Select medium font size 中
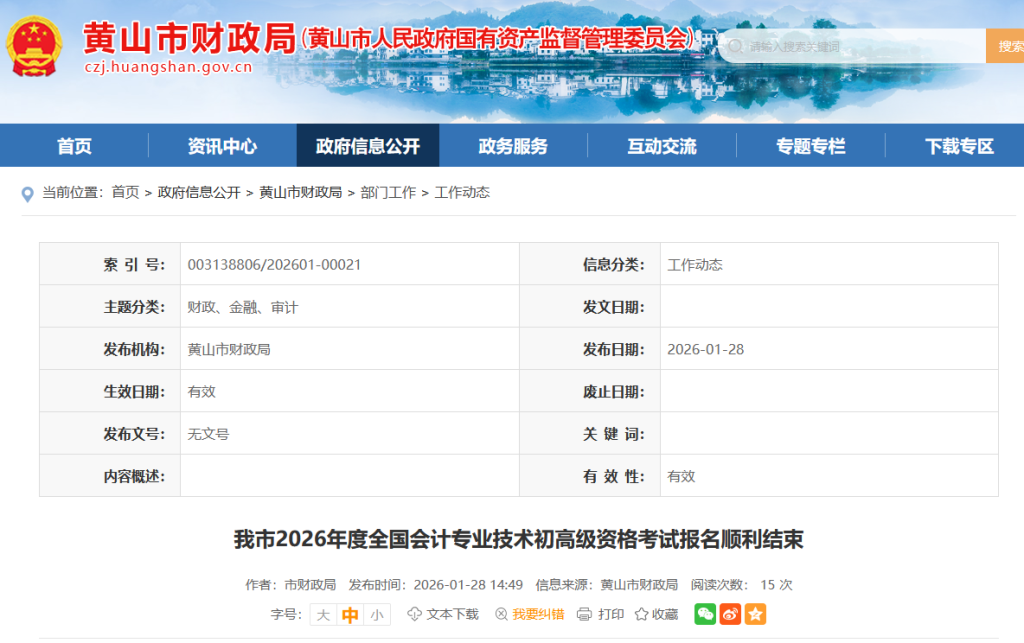Viewport: 1024px width, 643px height. tap(350, 615)
